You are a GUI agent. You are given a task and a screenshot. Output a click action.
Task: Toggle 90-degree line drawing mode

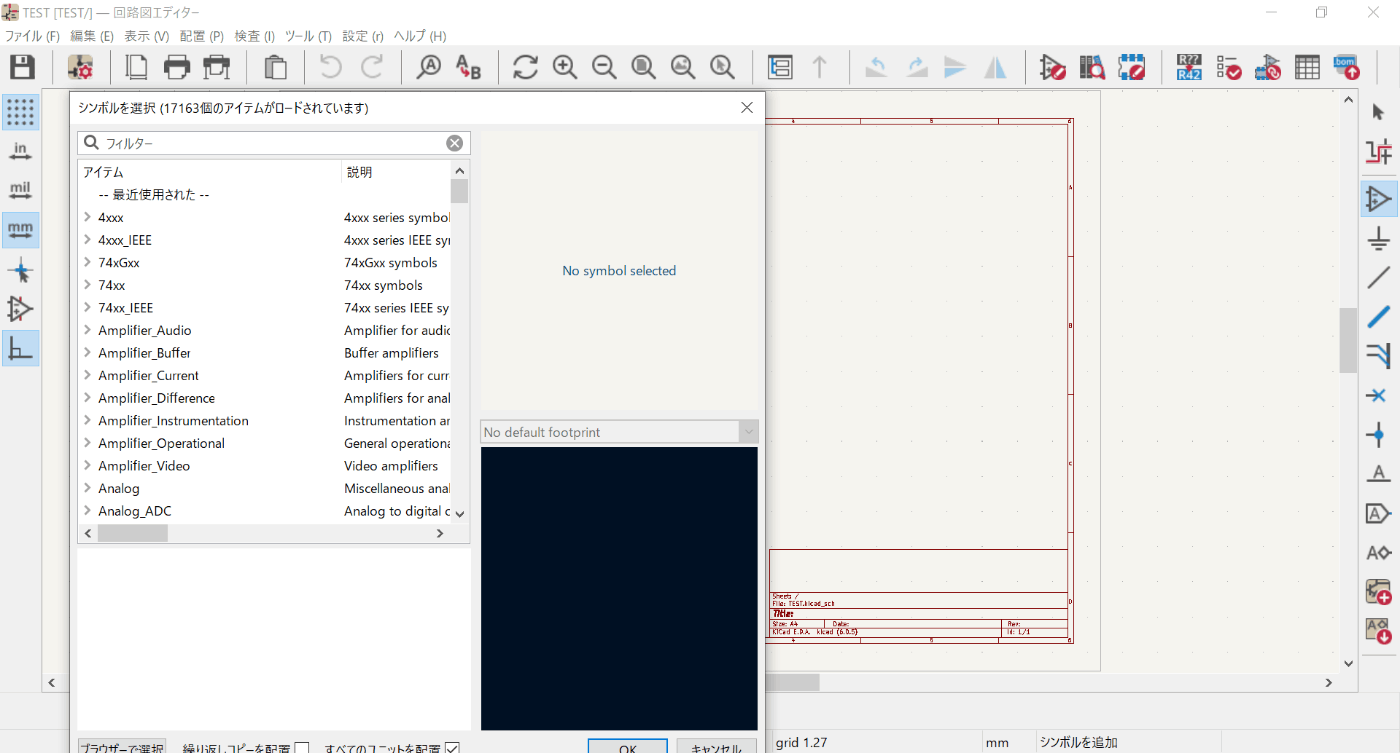tap(21, 348)
